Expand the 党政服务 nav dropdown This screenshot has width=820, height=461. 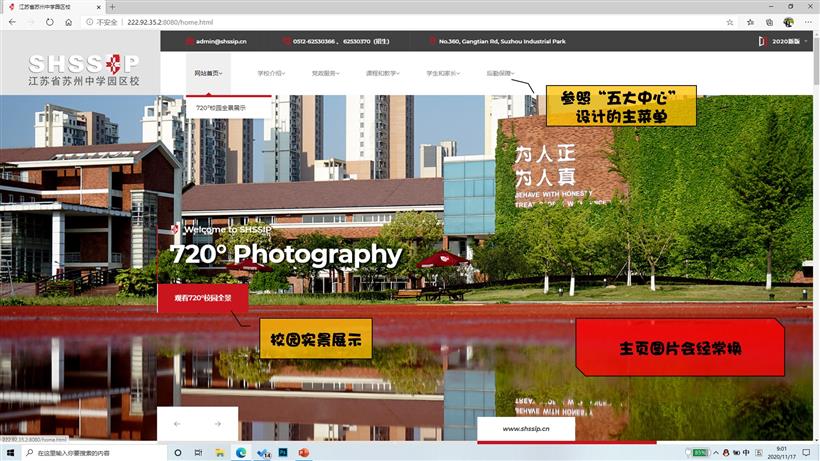coord(325,73)
